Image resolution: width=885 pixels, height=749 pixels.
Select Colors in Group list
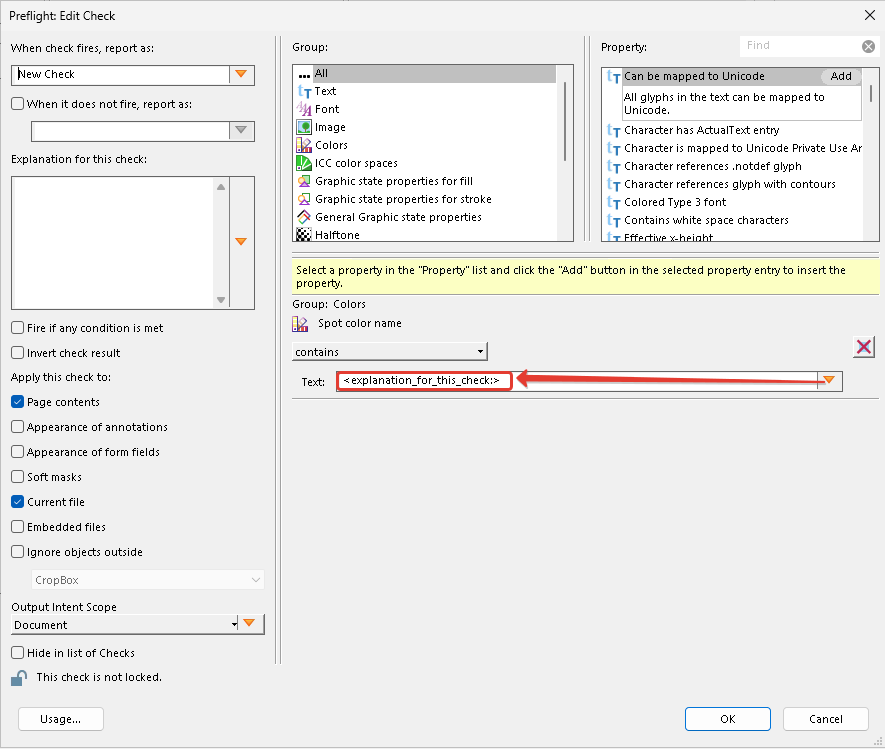tap(331, 145)
